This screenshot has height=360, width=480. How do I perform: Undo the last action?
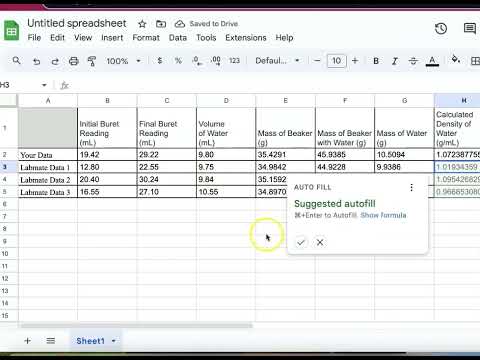point(37,61)
